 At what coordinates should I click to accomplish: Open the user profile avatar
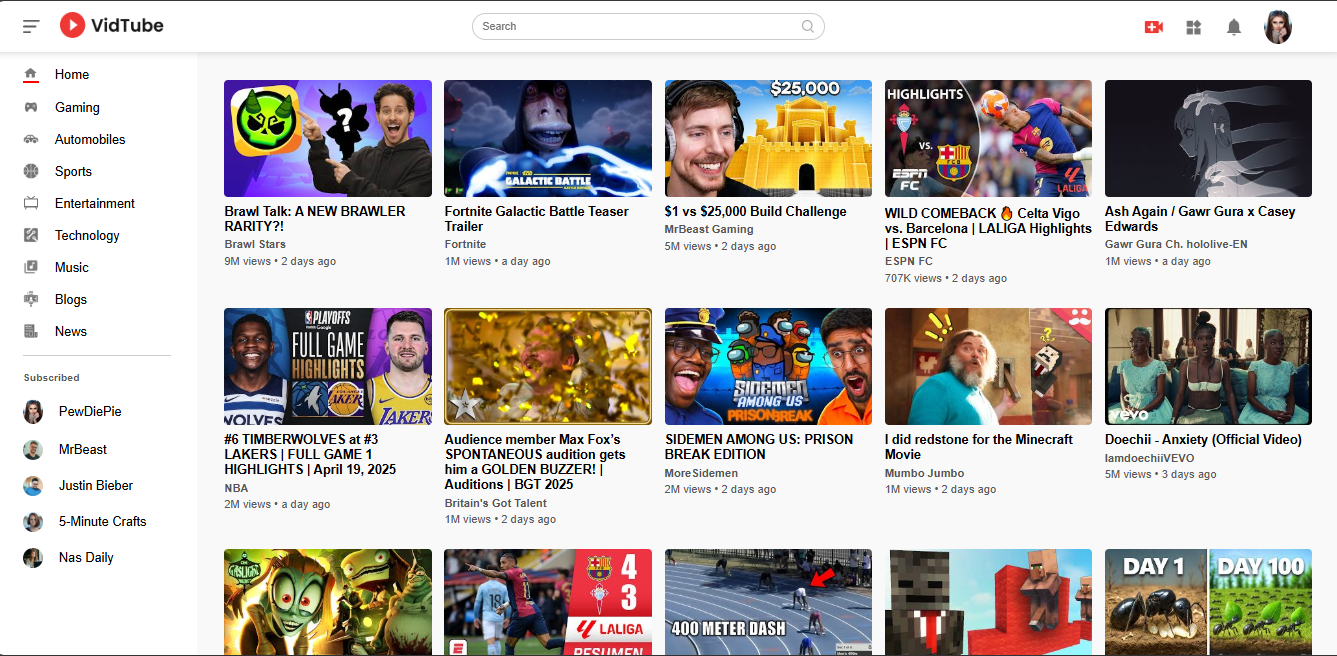pyautogui.click(x=1278, y=27)
